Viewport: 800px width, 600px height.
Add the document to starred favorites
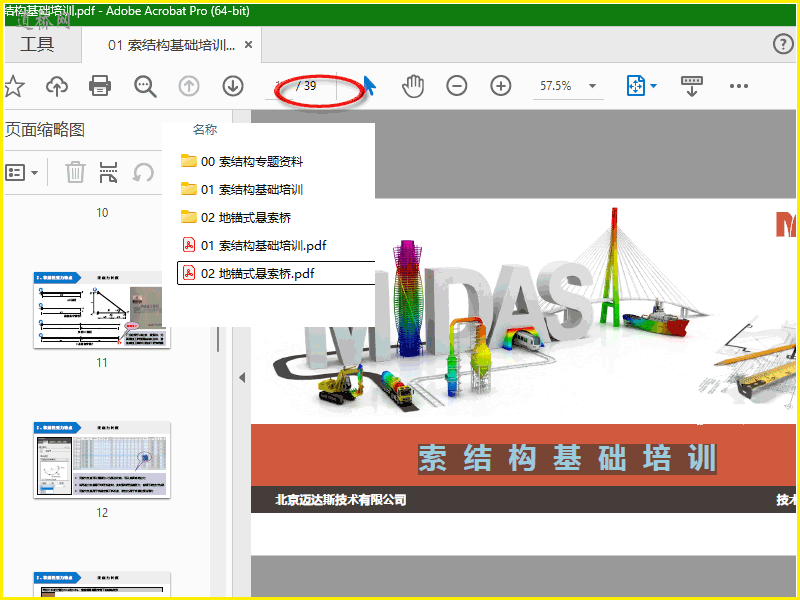tap(14, 86)
